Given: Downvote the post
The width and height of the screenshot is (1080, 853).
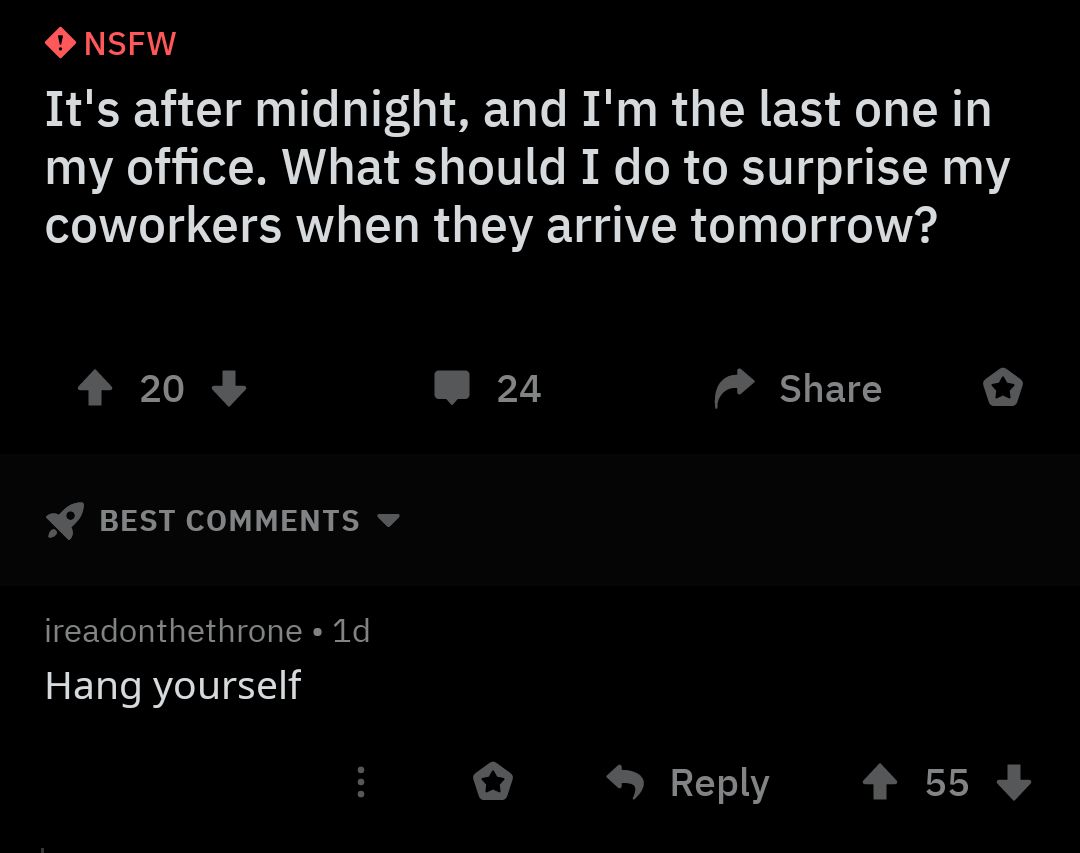Looking at the screenshot, I should pos(229,388).
